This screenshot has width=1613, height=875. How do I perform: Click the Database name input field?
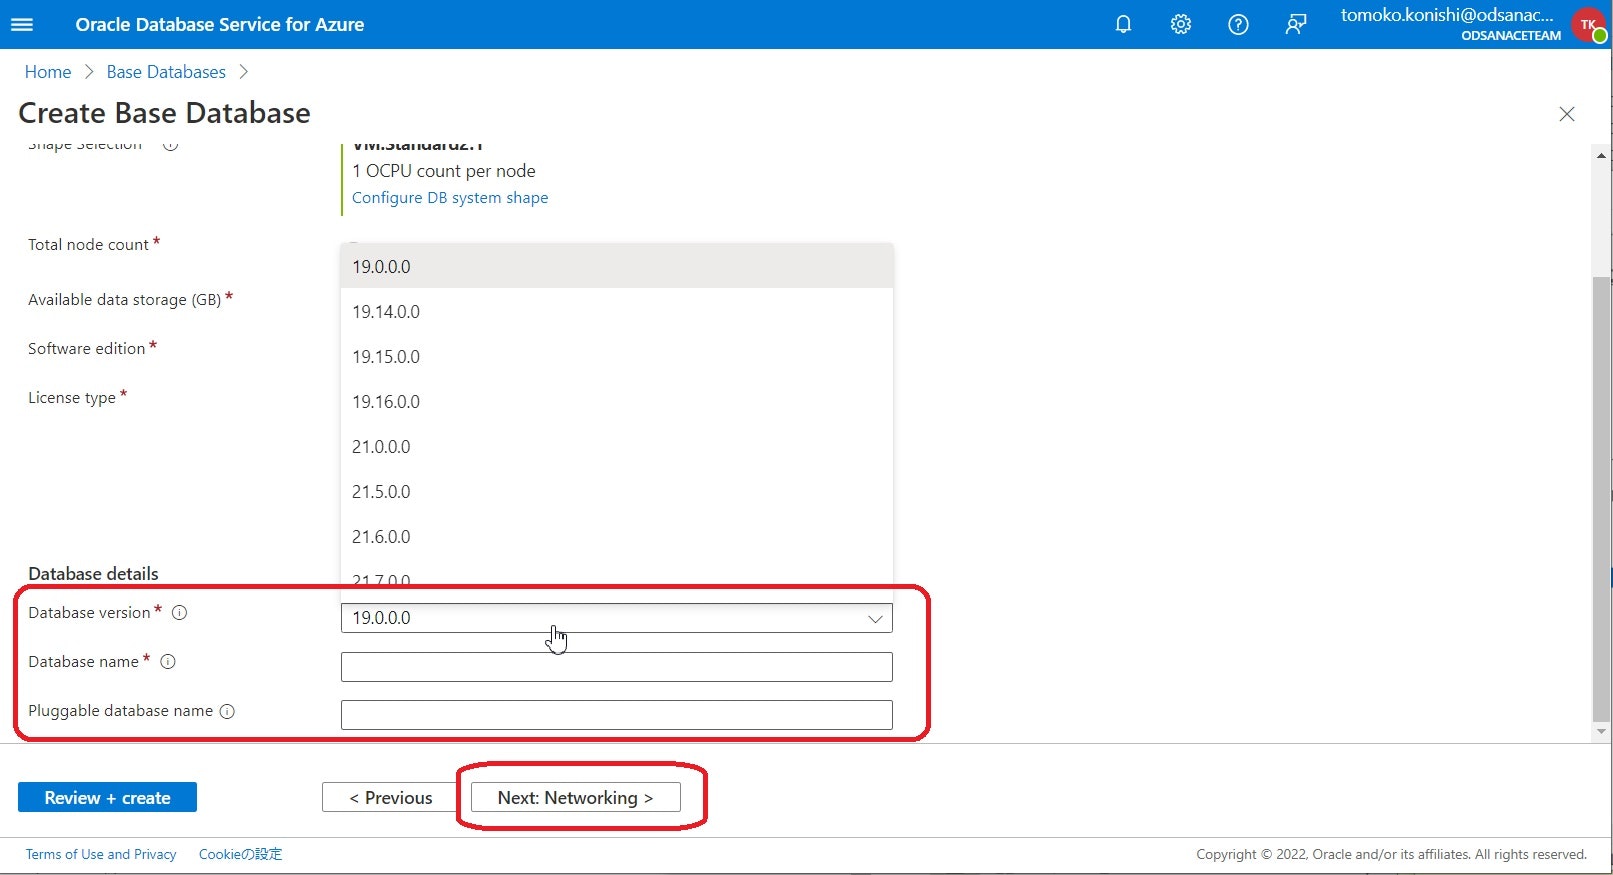(x=617, y=667)
